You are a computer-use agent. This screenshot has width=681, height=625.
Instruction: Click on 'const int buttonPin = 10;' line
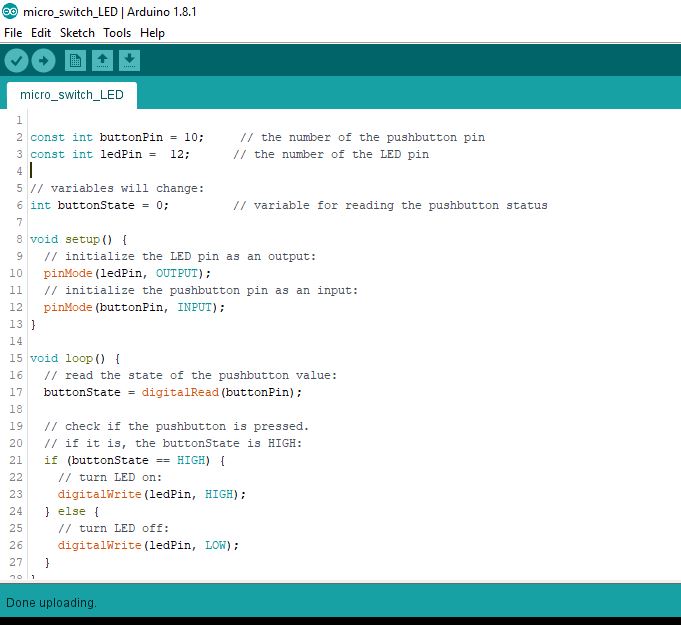pyautogui.click(x=117, y=137)
